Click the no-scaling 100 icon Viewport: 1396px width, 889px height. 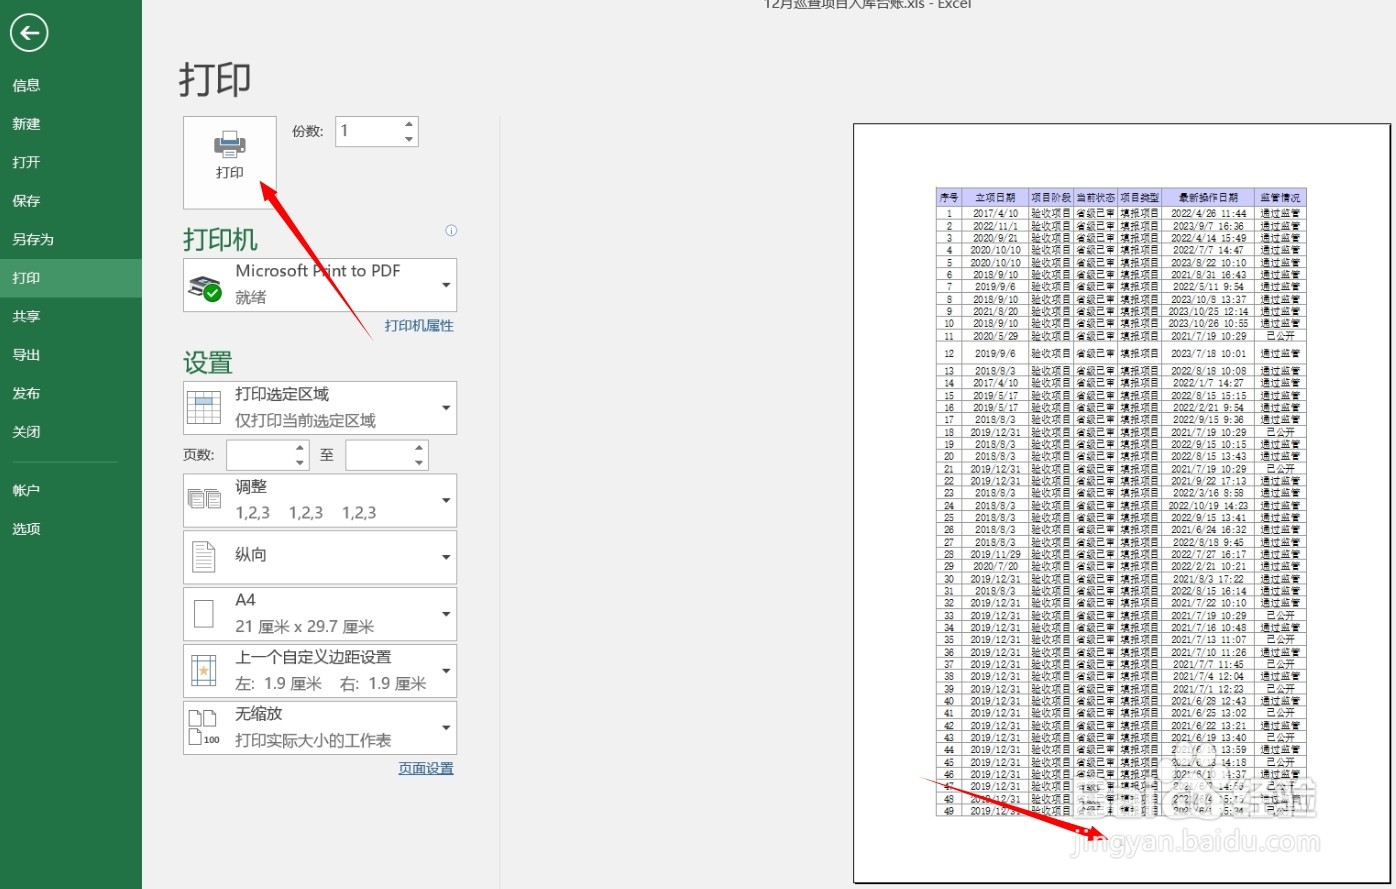point(204,728)
